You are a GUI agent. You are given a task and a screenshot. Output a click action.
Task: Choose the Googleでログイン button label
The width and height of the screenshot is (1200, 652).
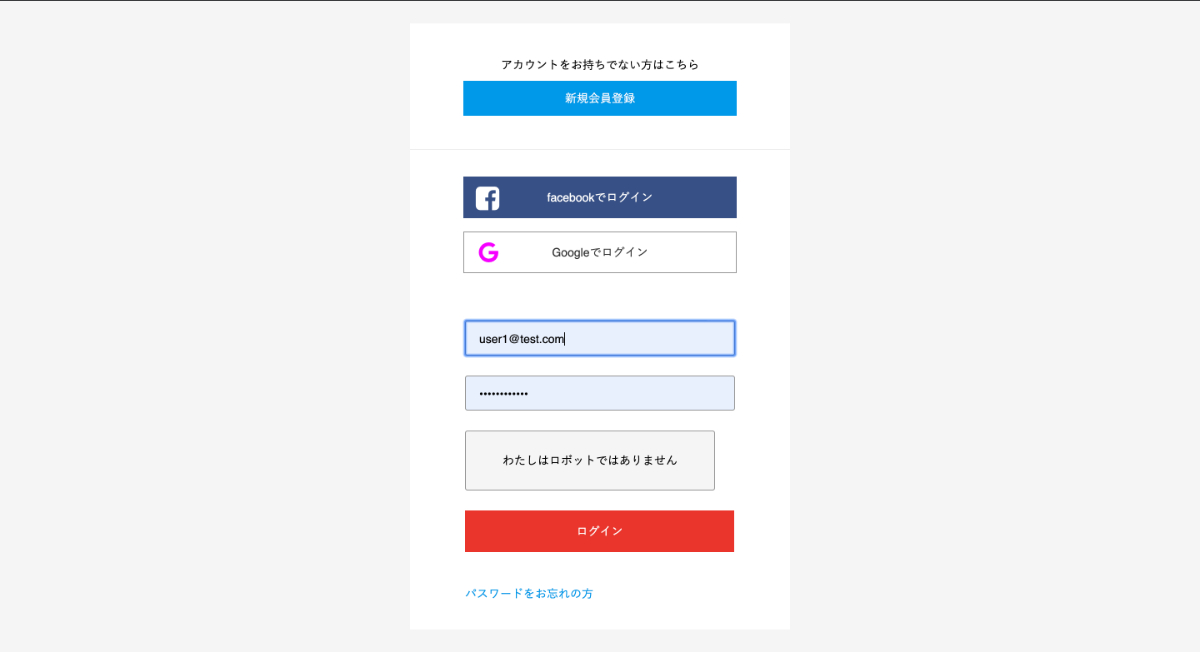click(599, 252)
